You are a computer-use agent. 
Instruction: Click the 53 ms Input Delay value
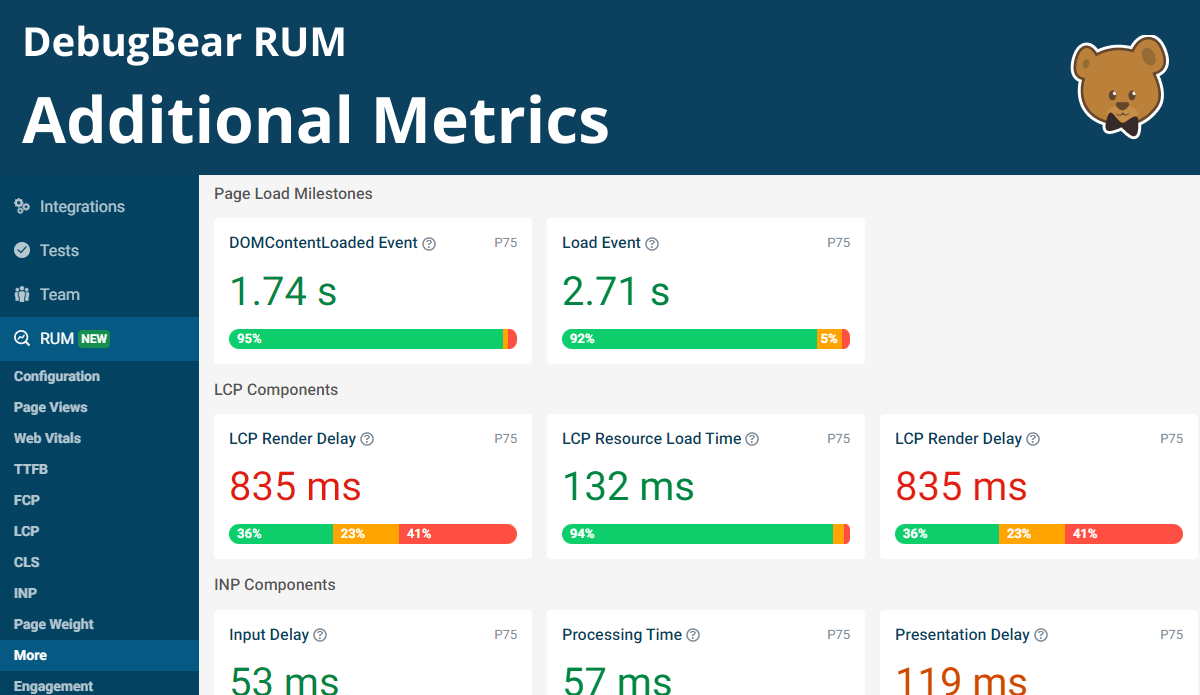point(284,680)
